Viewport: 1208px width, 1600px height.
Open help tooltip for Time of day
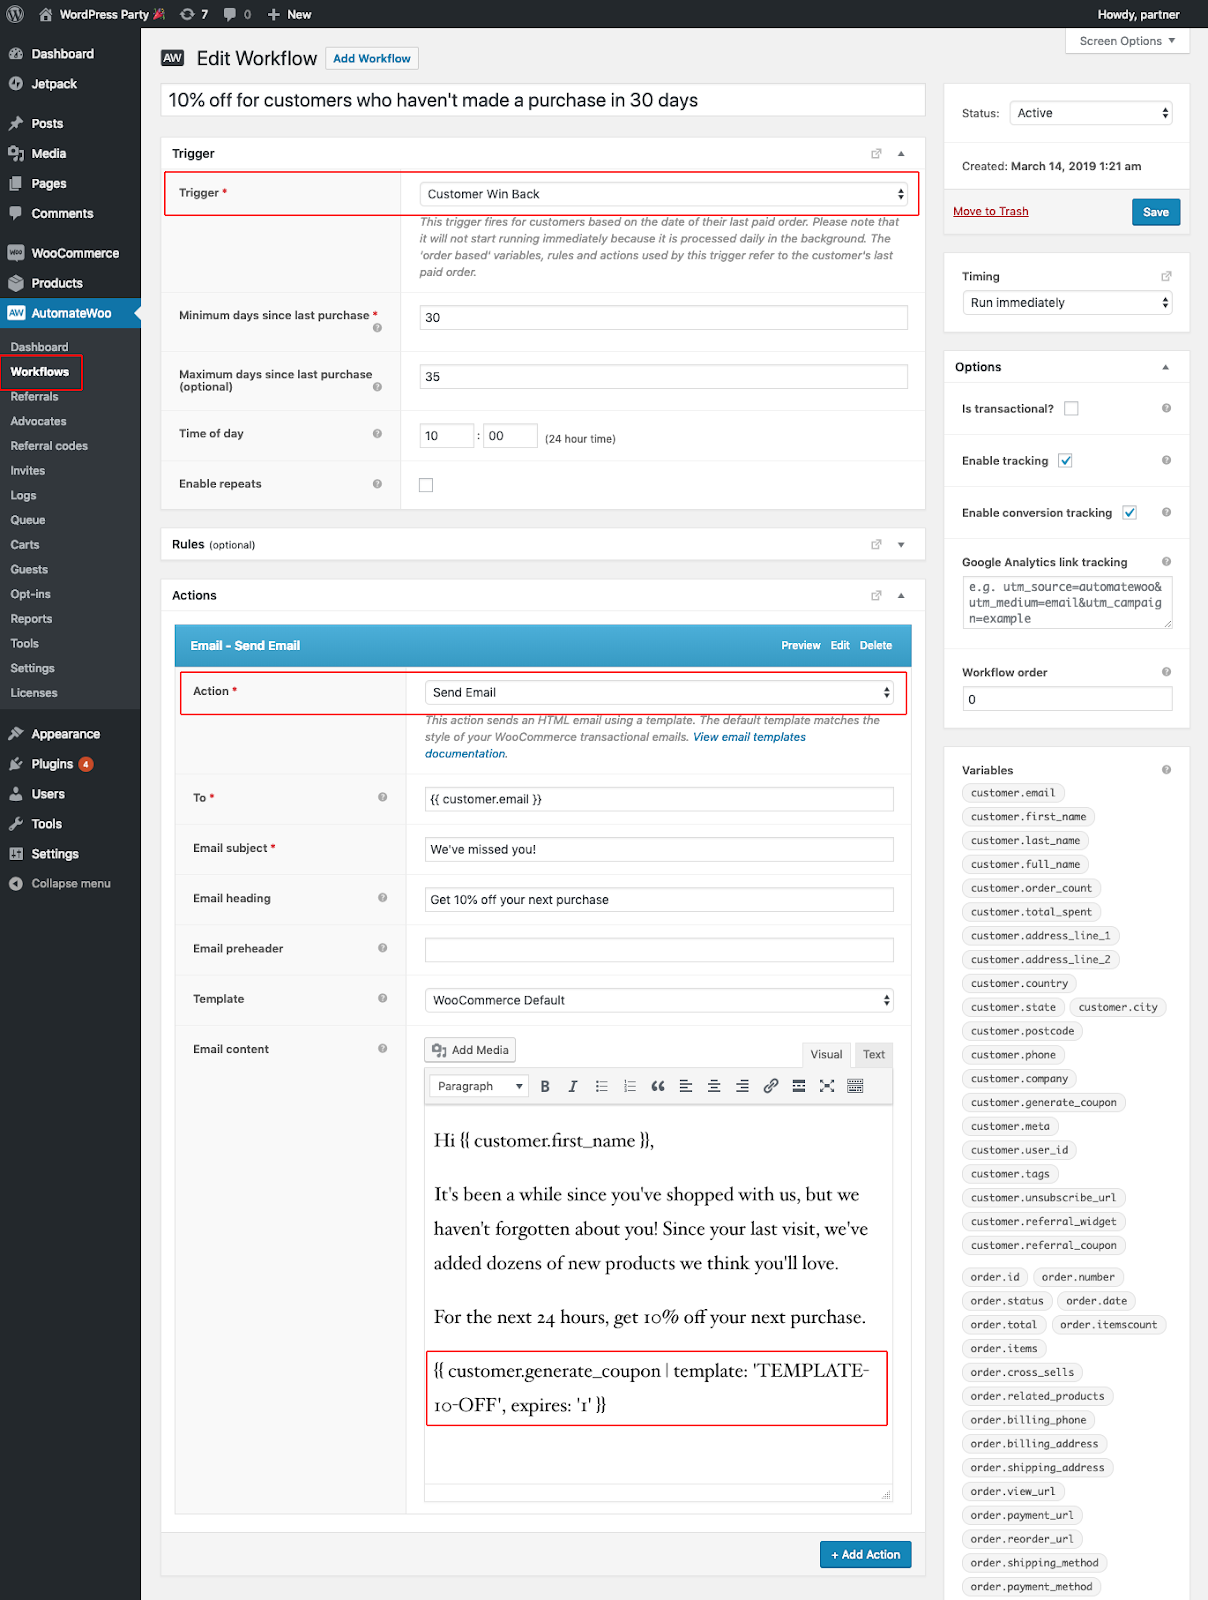point(377,433)
